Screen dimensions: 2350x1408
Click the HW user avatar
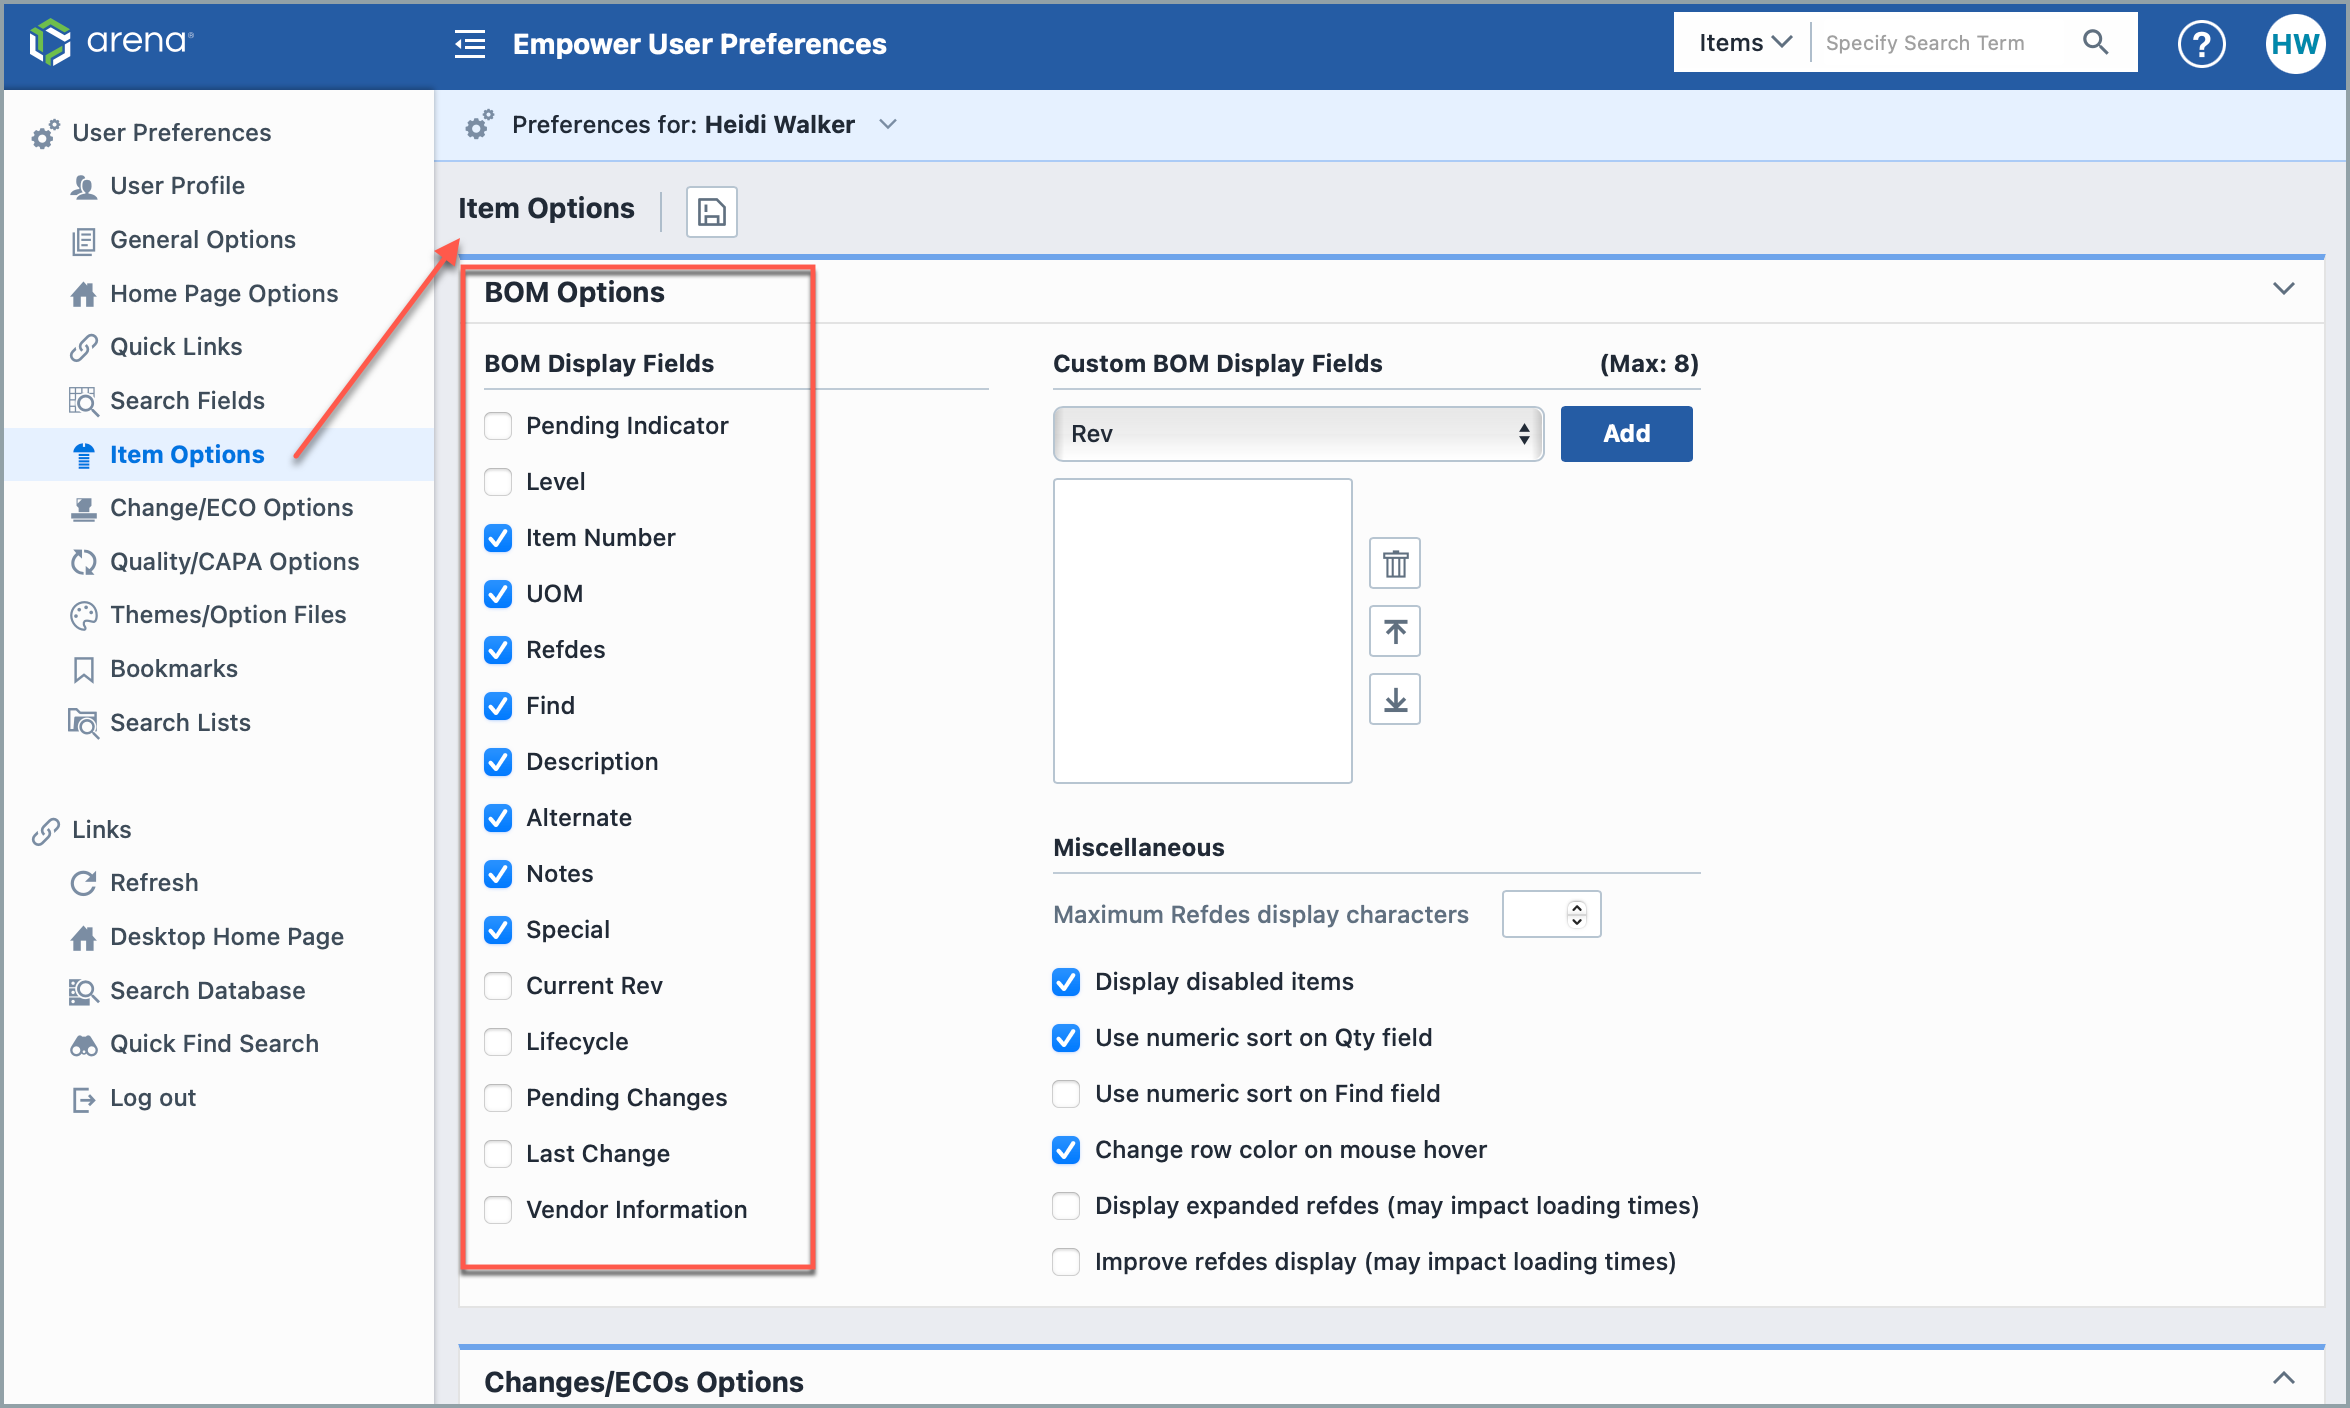click(x=2295, y=43)
